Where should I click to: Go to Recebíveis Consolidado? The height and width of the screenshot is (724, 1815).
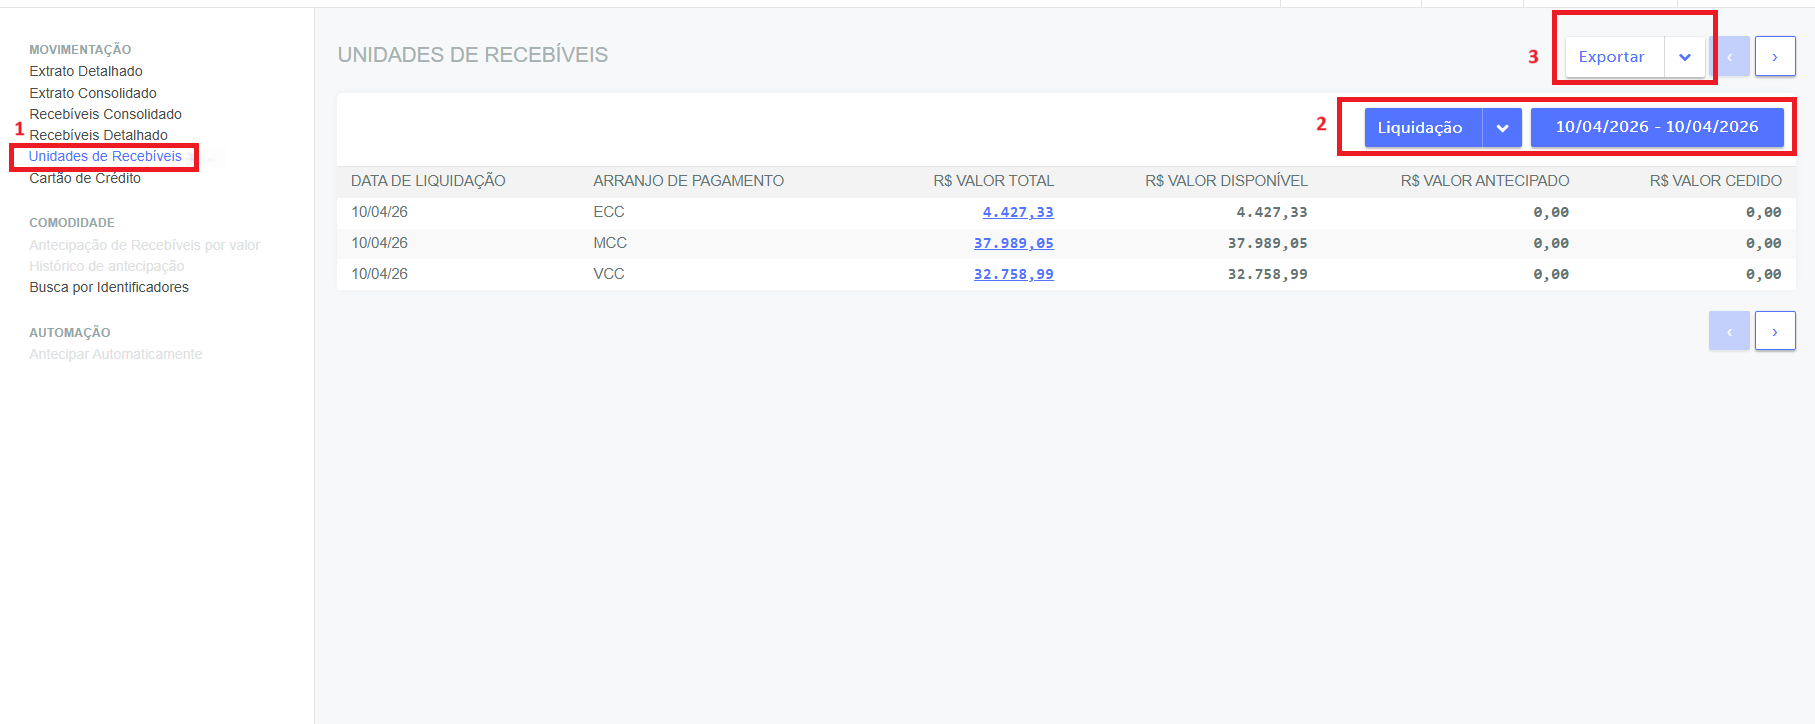105,114
